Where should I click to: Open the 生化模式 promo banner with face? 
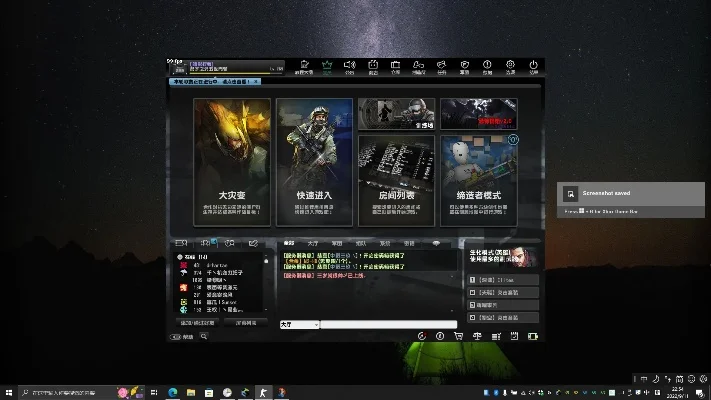[x=503, y=258]
